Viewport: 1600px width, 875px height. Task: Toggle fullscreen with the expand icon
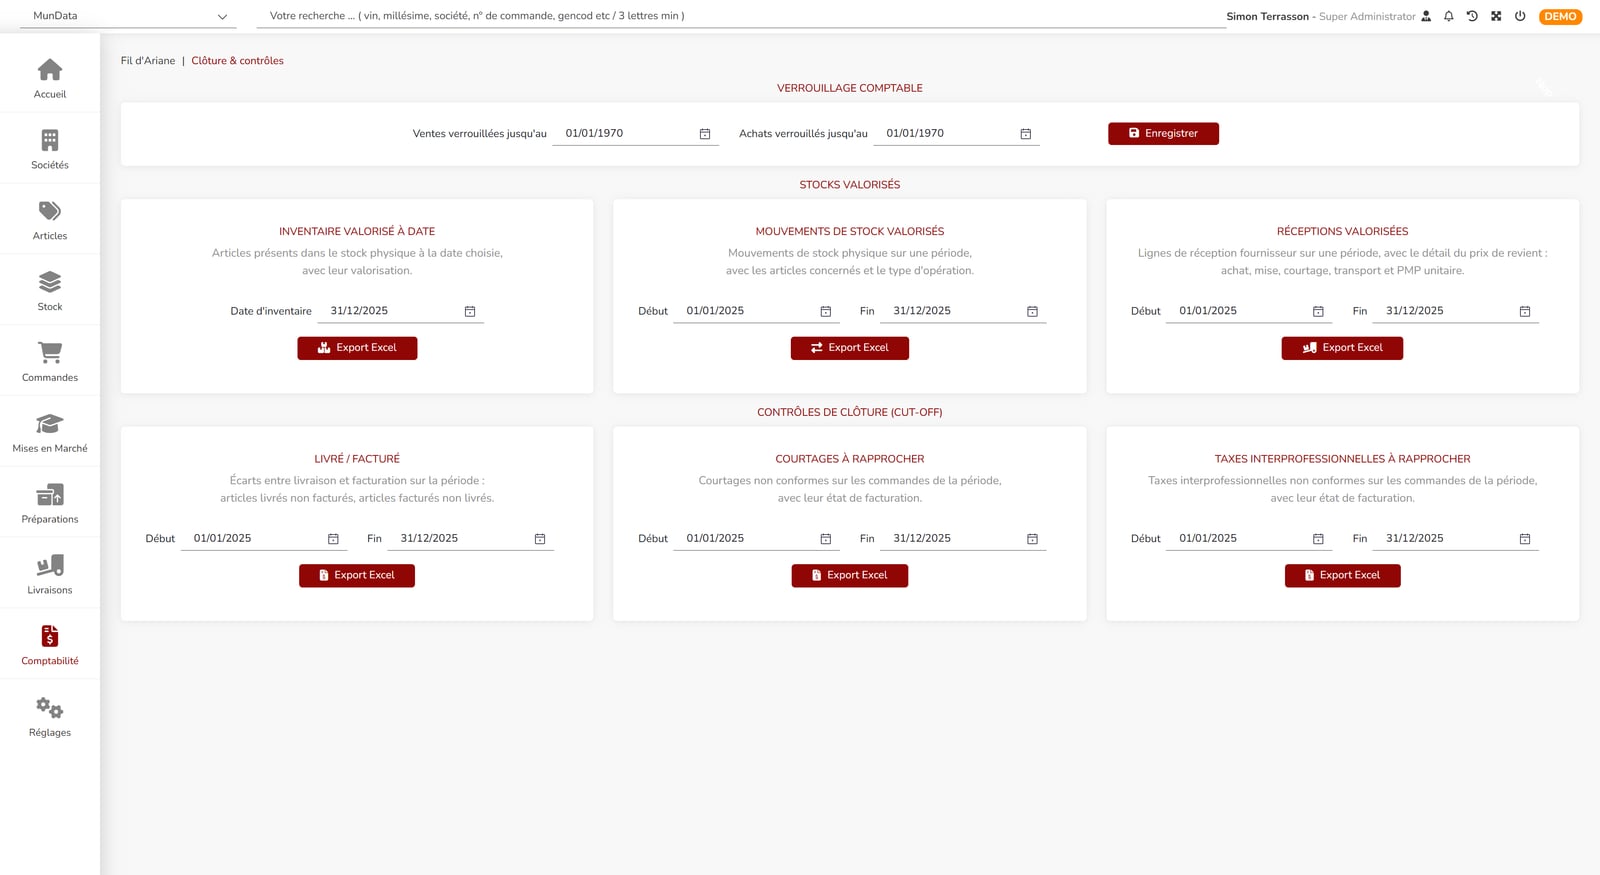1496,16
